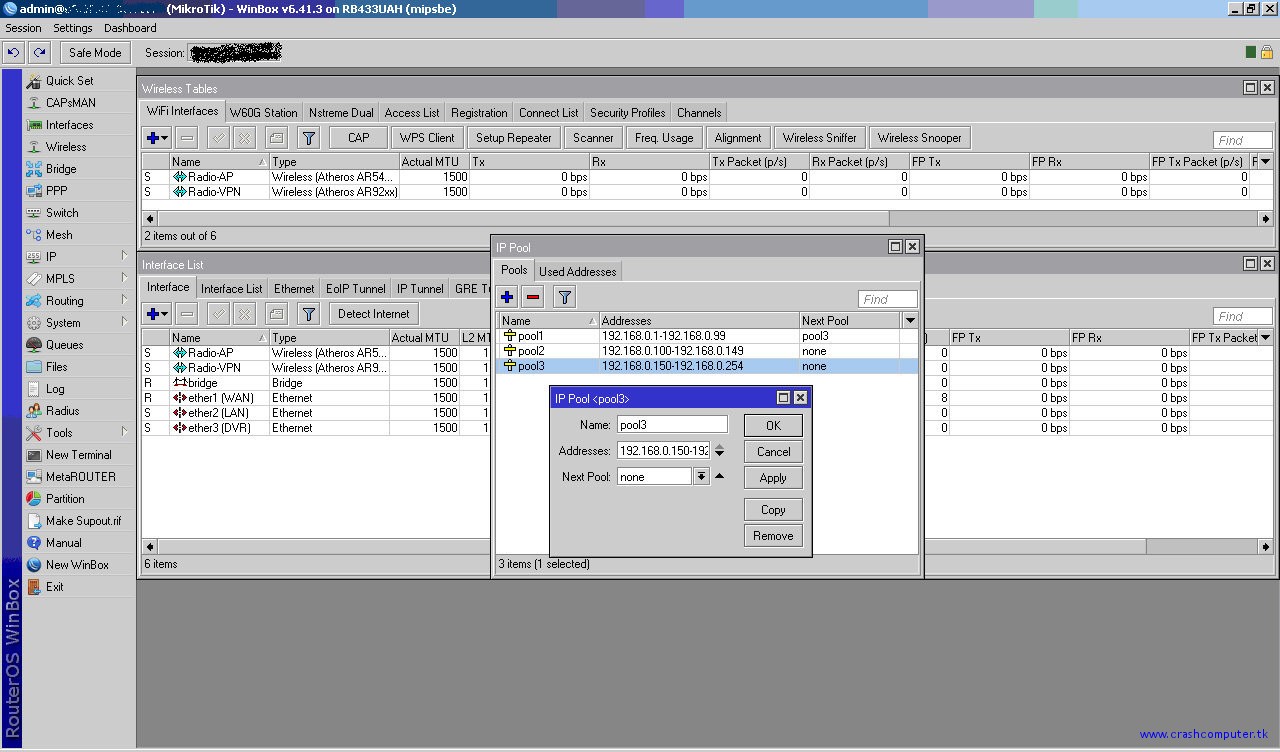Expand Routing submenu in sidebar
The width and height of the screenshot is (1280, 752).
(x=79, y=300)
